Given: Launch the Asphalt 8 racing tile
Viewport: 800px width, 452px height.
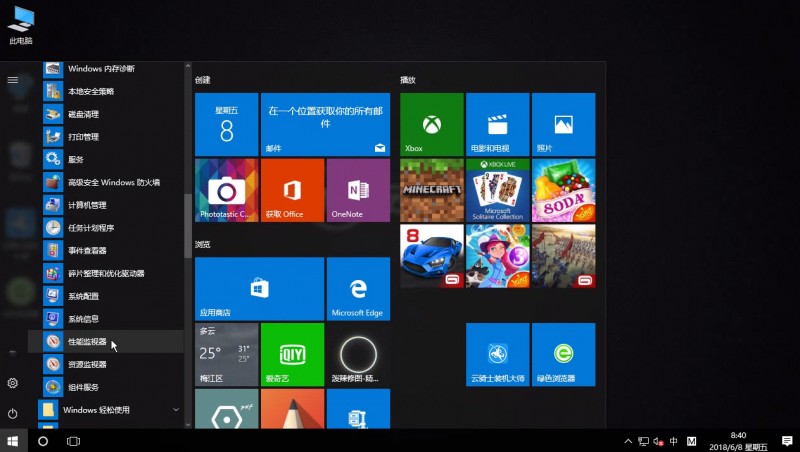Looking at the screenshot, I should (x=432, y=256).
